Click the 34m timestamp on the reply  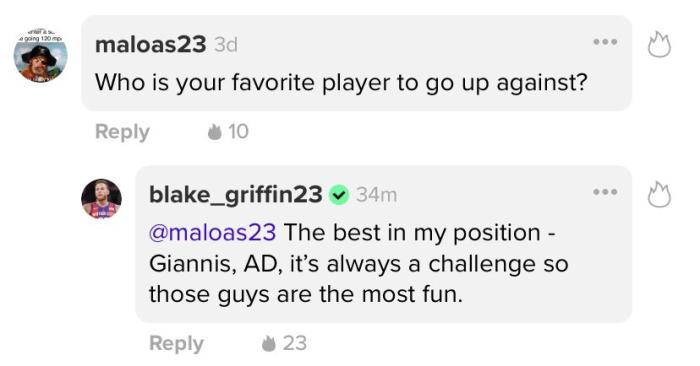pos(376,195)
